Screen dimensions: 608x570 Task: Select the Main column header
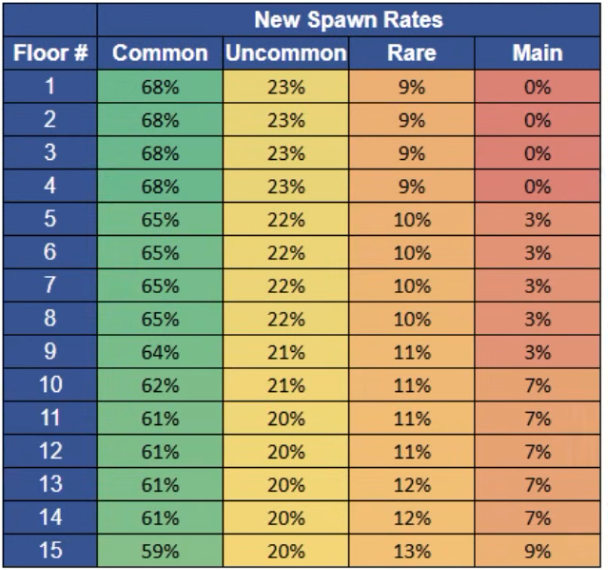(x=537, y=53)
